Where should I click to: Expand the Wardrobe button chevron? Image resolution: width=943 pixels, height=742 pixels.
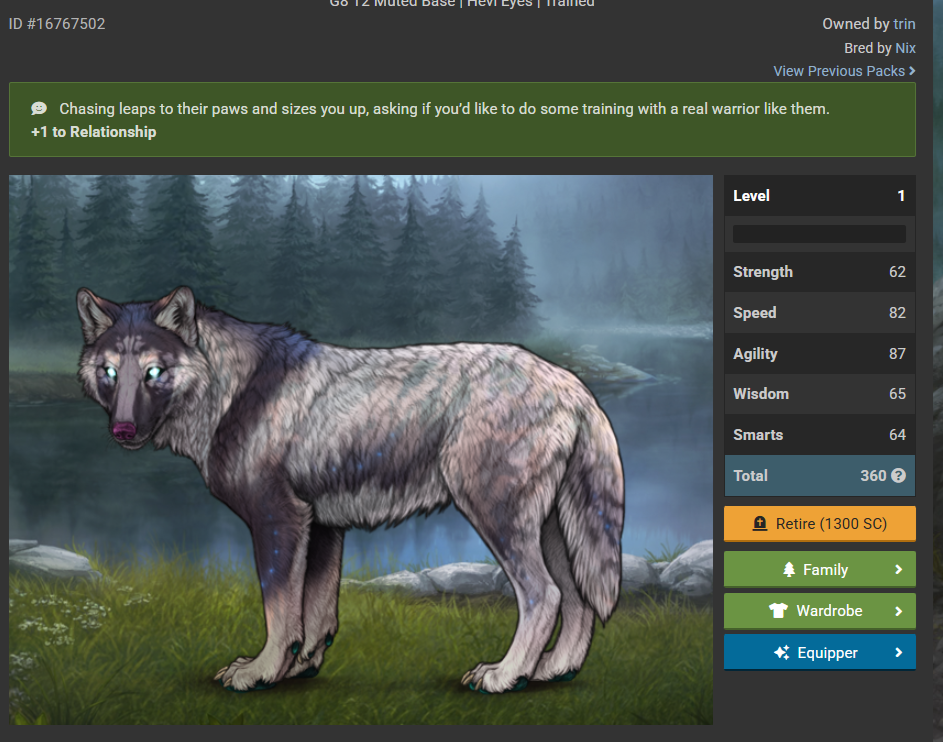898,611
